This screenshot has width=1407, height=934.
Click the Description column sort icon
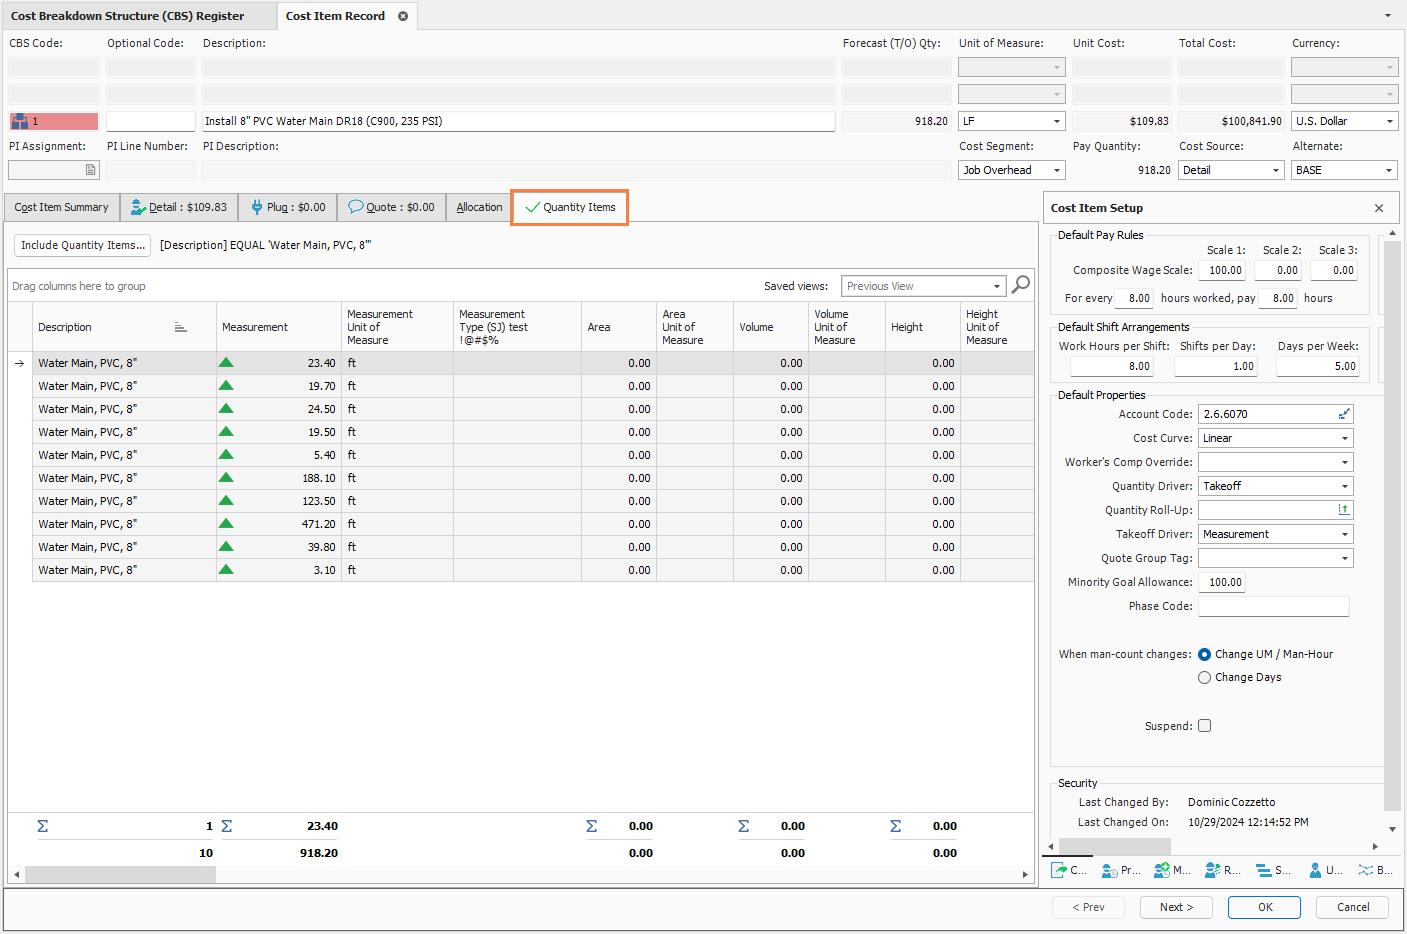click(x=180, y=327)
